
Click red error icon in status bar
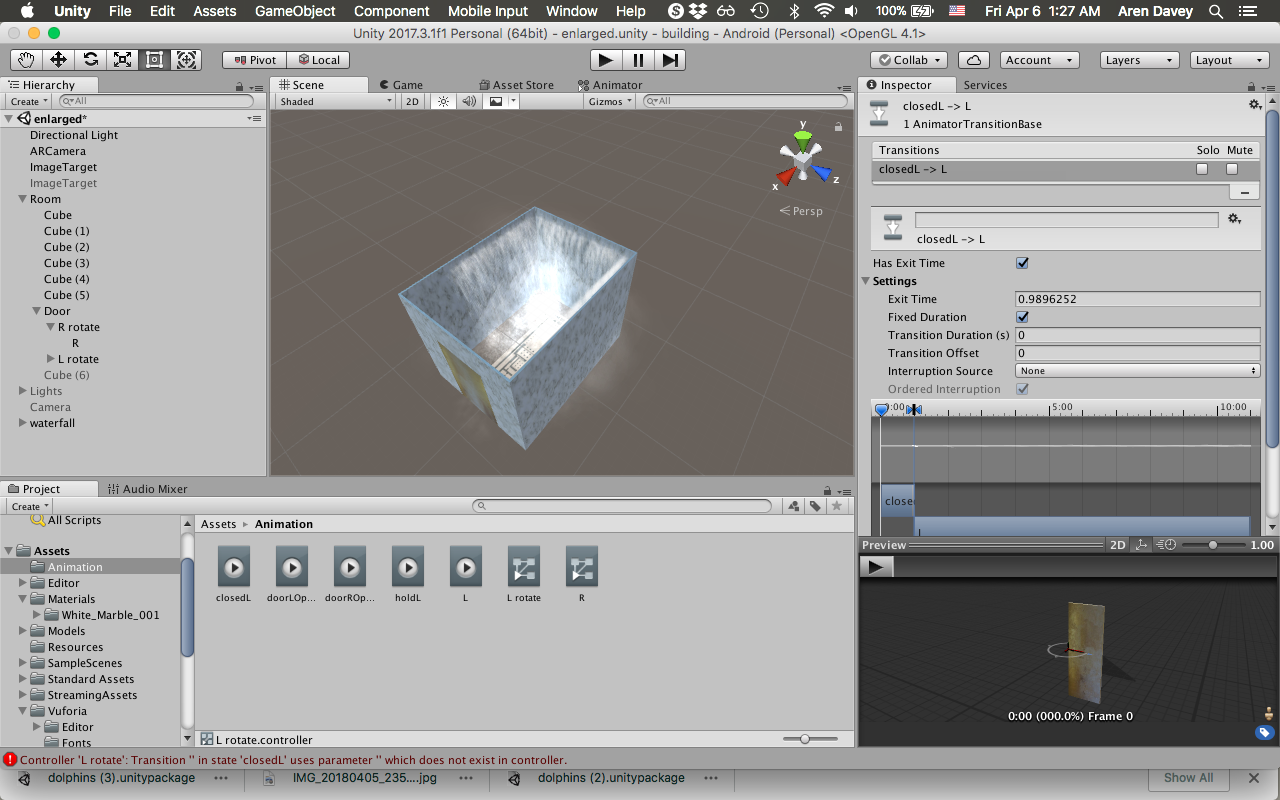[x=9, y=760]
